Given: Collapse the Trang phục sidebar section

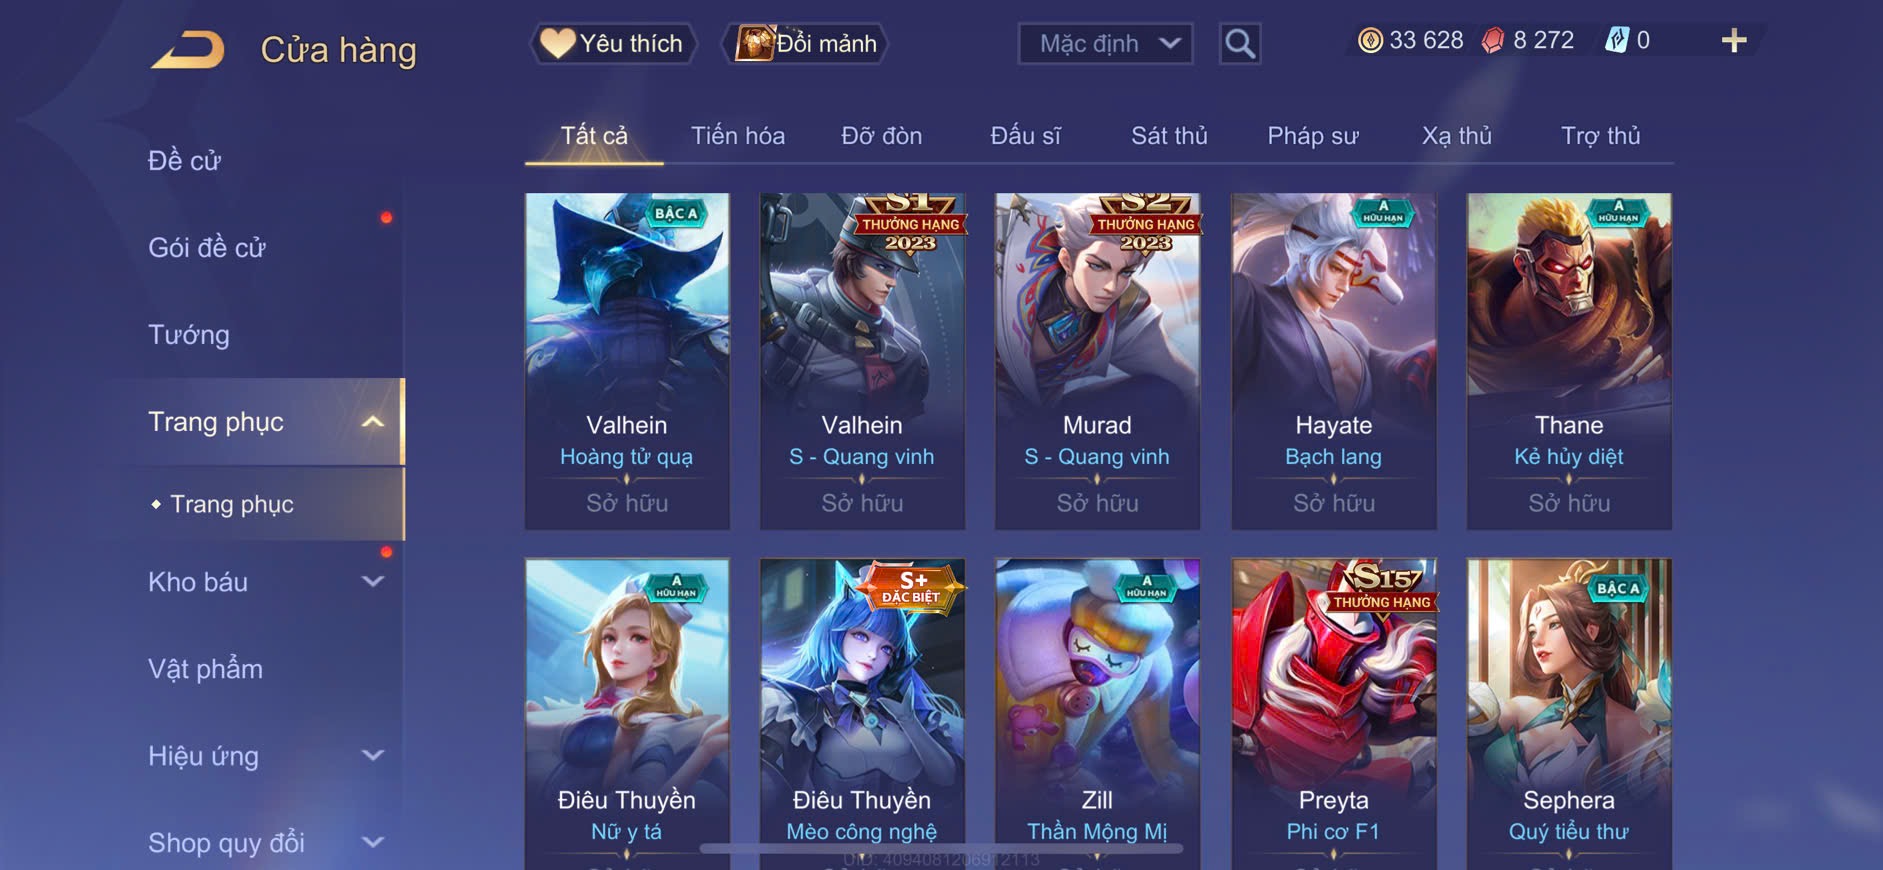Looking at the screenshot, I should [x=372, y=422].
